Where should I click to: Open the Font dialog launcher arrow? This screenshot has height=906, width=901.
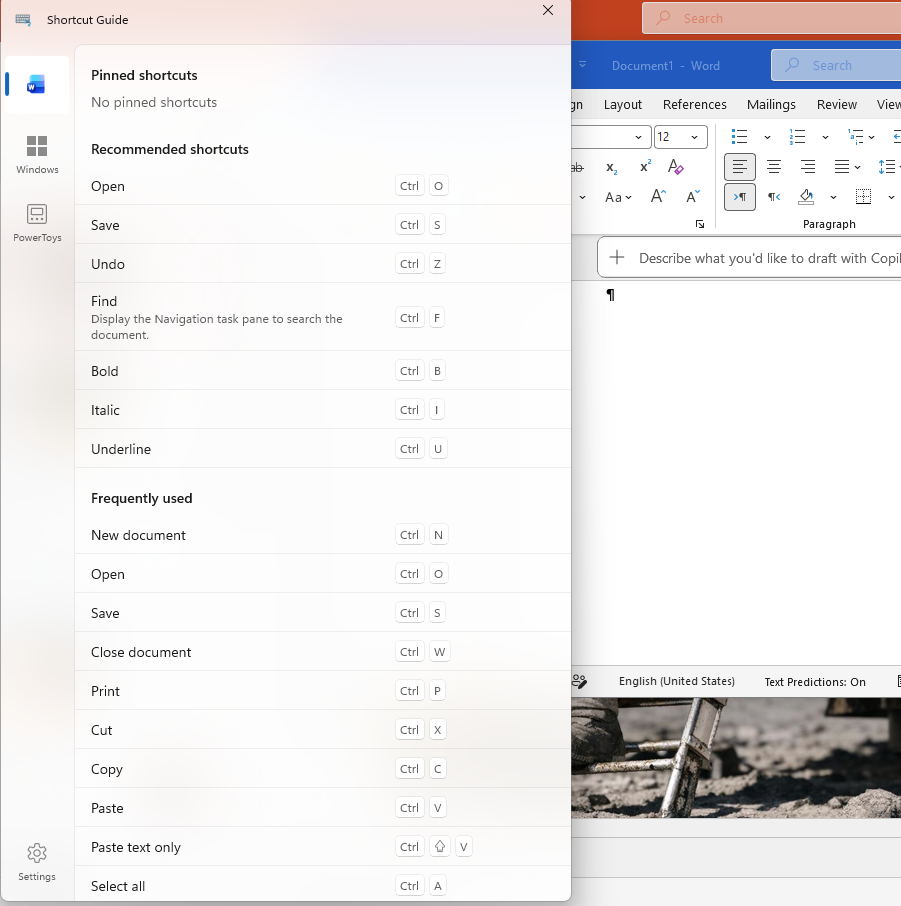(700, 224)
